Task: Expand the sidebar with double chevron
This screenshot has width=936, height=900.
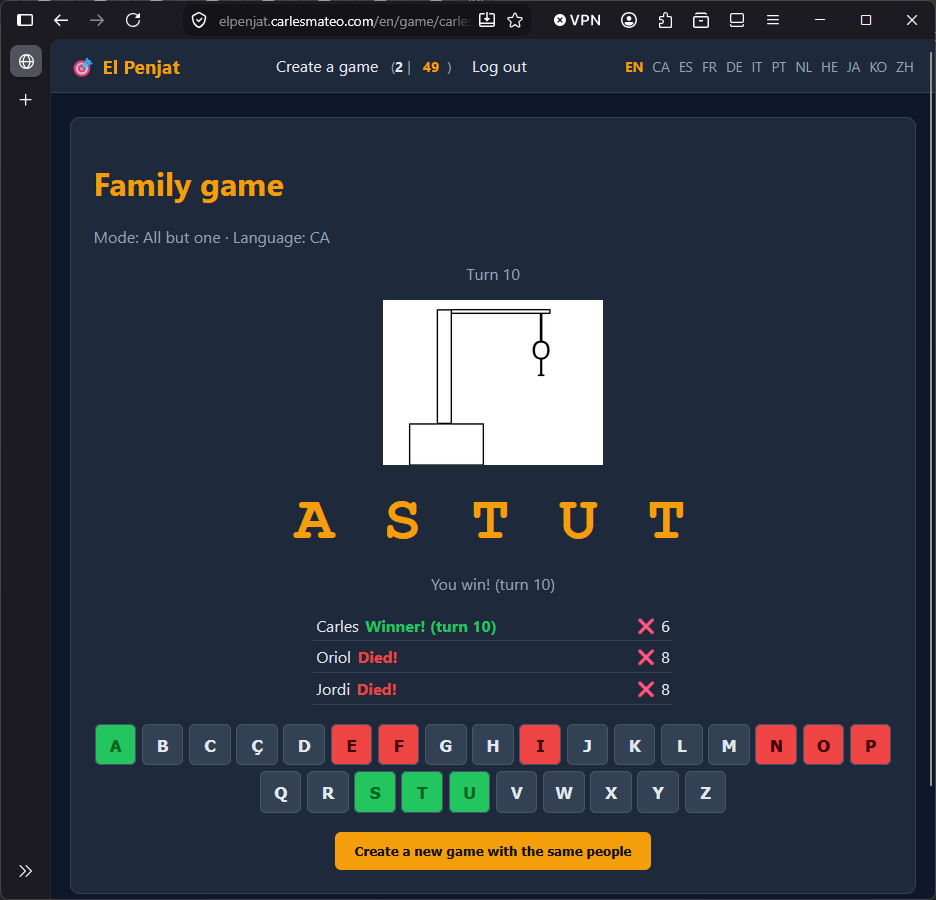Action: (x=25, y=871)
